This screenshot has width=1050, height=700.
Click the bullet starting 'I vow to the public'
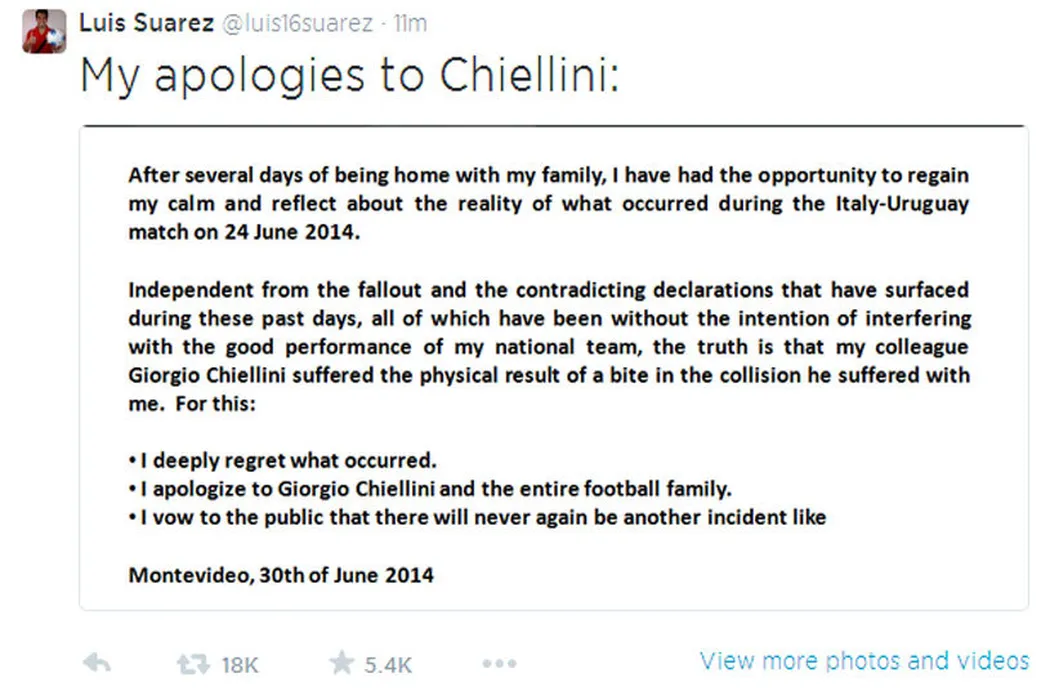[x=477, y=518]
